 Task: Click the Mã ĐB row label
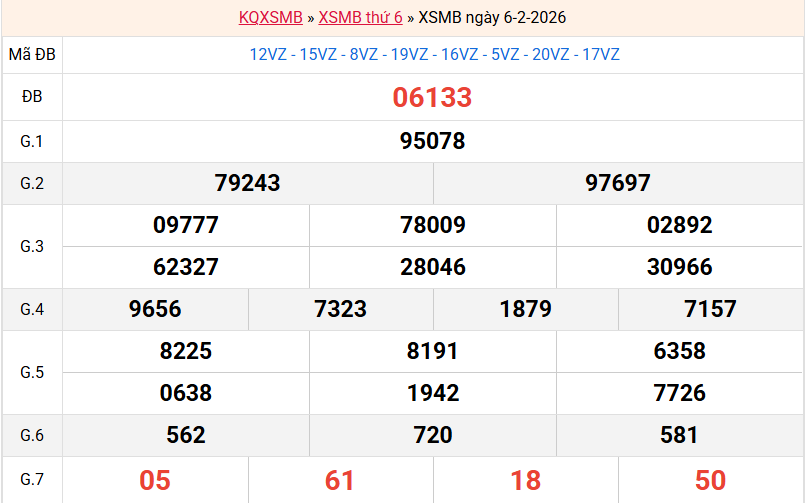click(x=32, y=55)
